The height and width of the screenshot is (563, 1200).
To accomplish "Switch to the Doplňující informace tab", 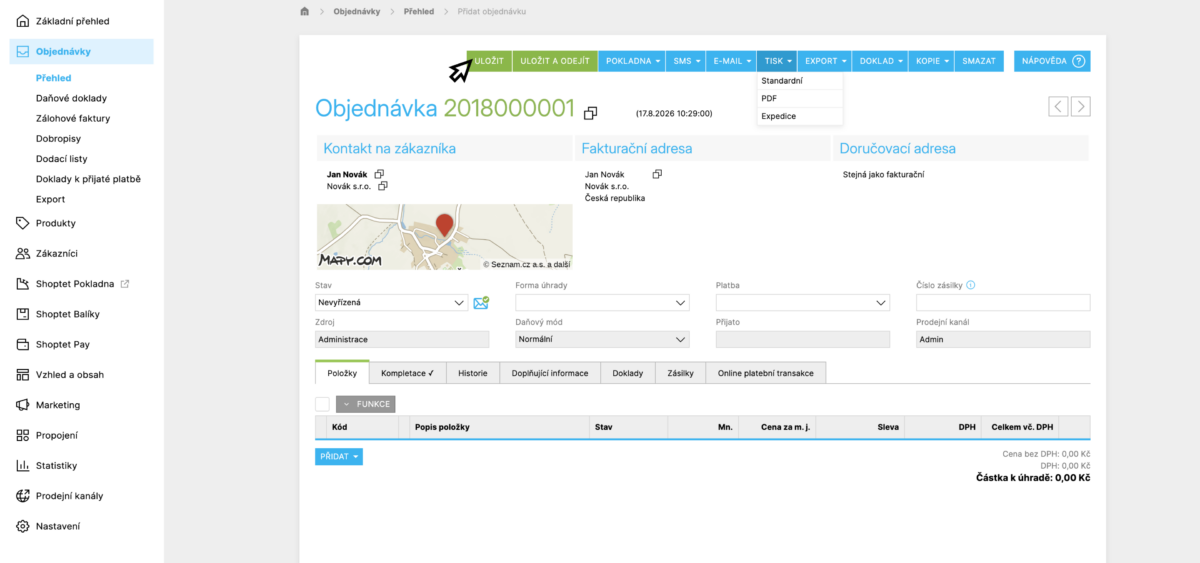I will [x=550, y=373].
